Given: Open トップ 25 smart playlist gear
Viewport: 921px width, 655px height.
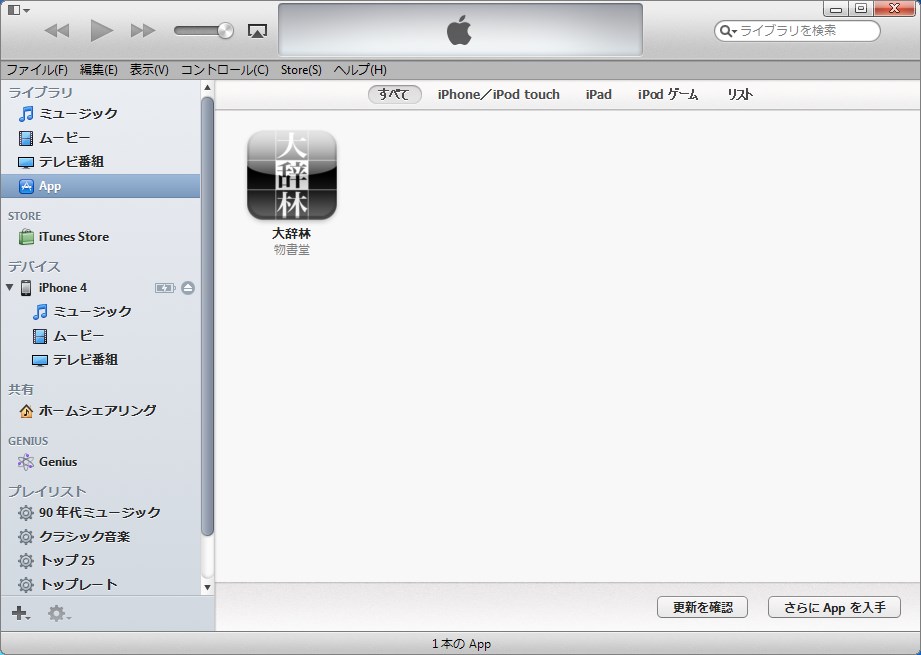Looking at the screenshot, I should click(x=26, y=561).
